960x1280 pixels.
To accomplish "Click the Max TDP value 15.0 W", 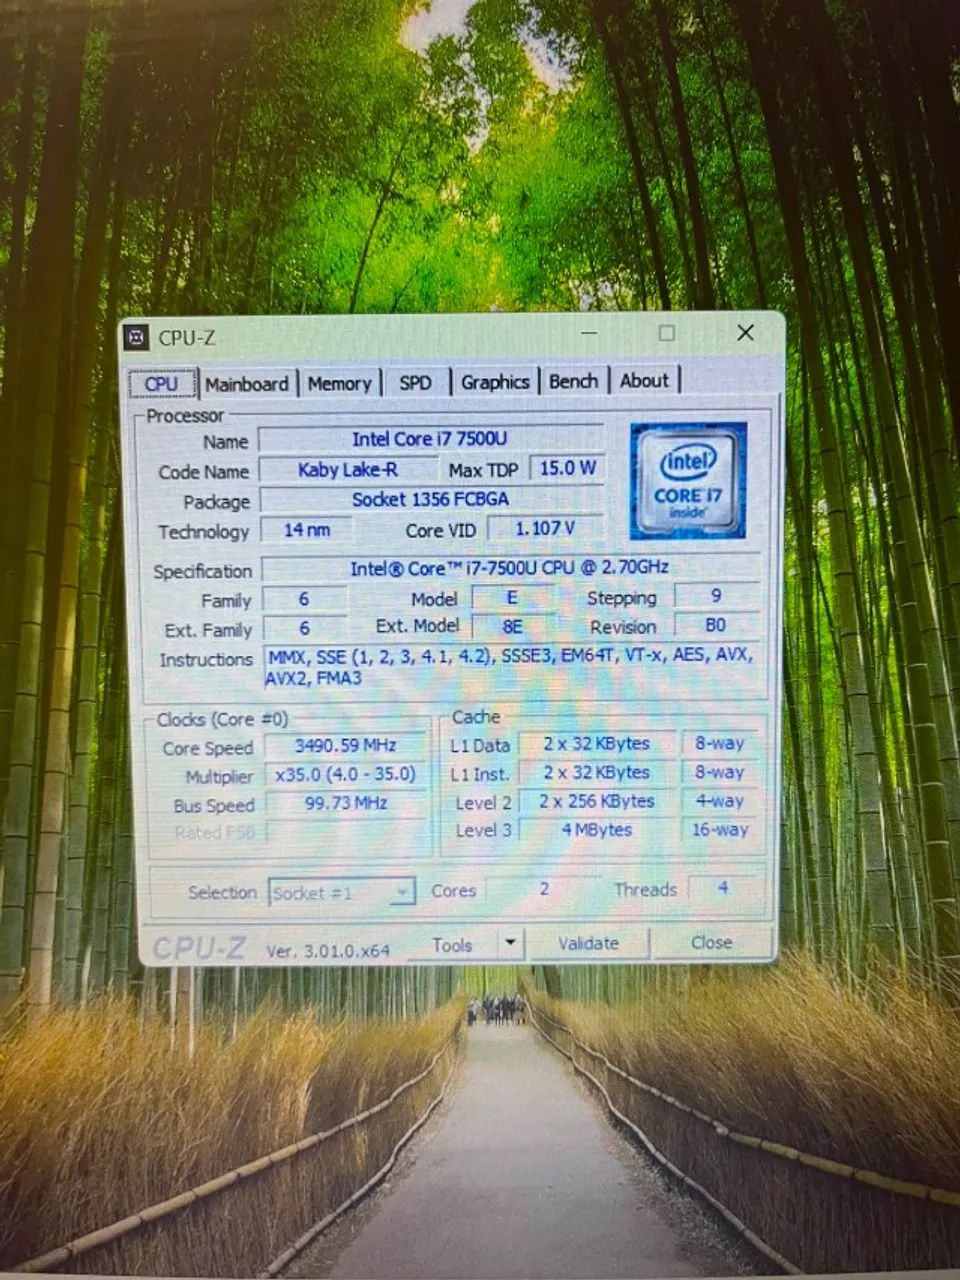I will tap(567, 468).
